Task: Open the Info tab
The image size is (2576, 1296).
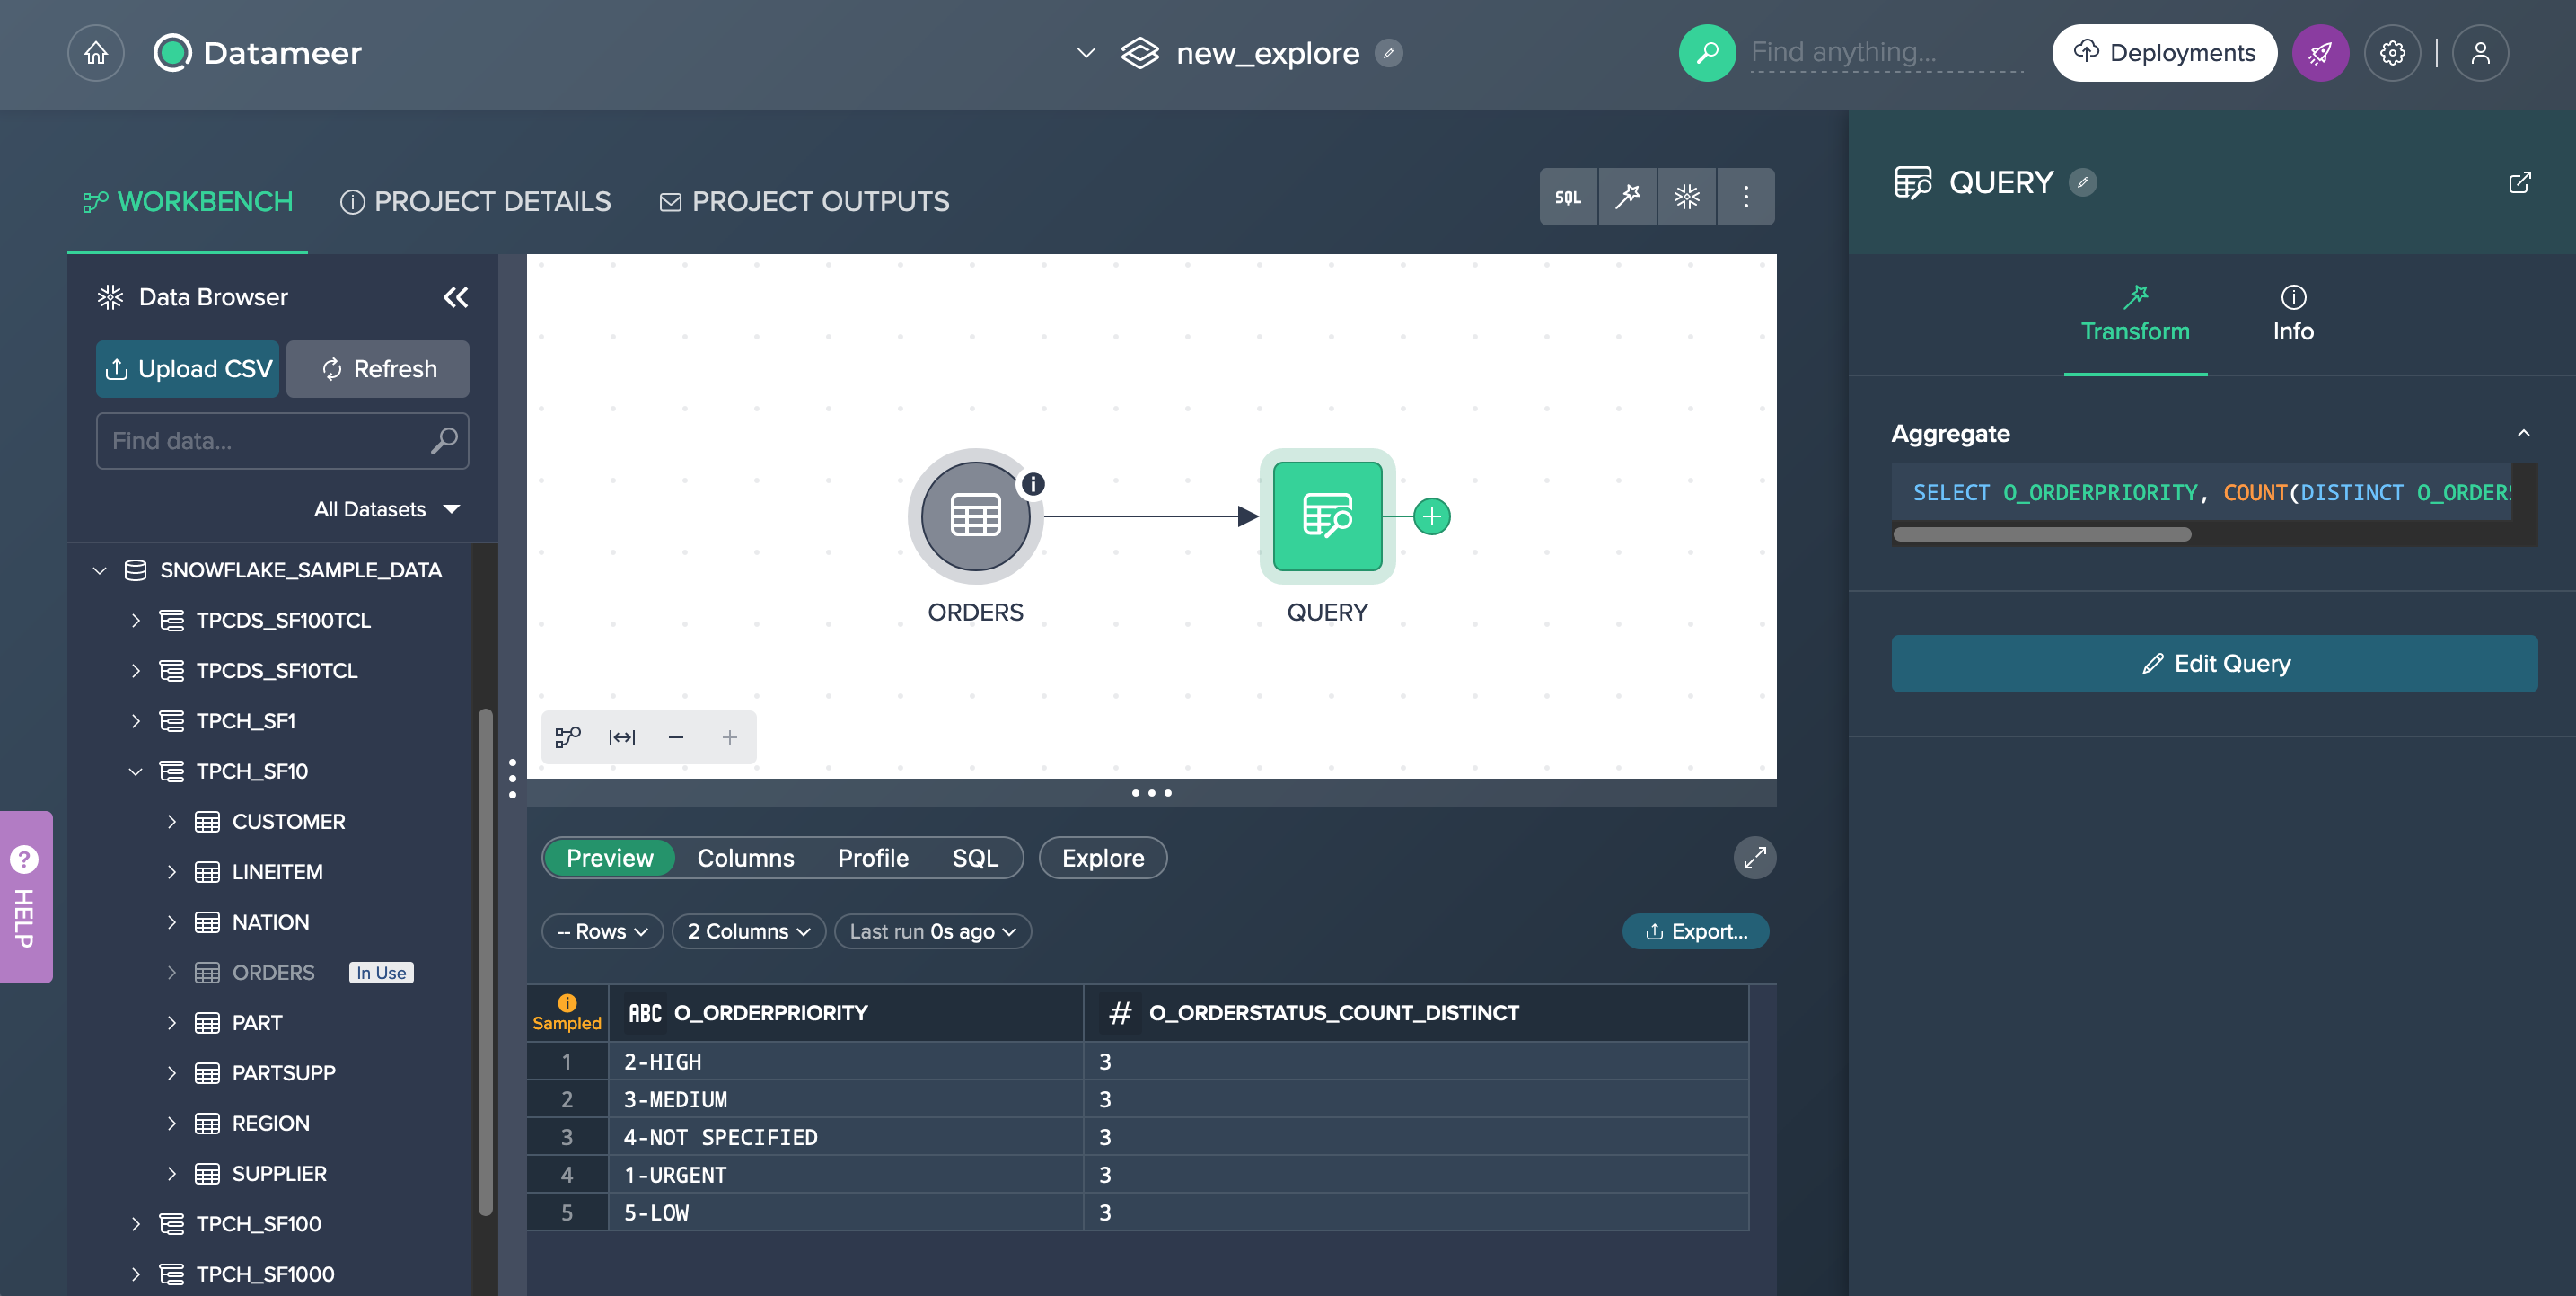Action: point(2292,316)
